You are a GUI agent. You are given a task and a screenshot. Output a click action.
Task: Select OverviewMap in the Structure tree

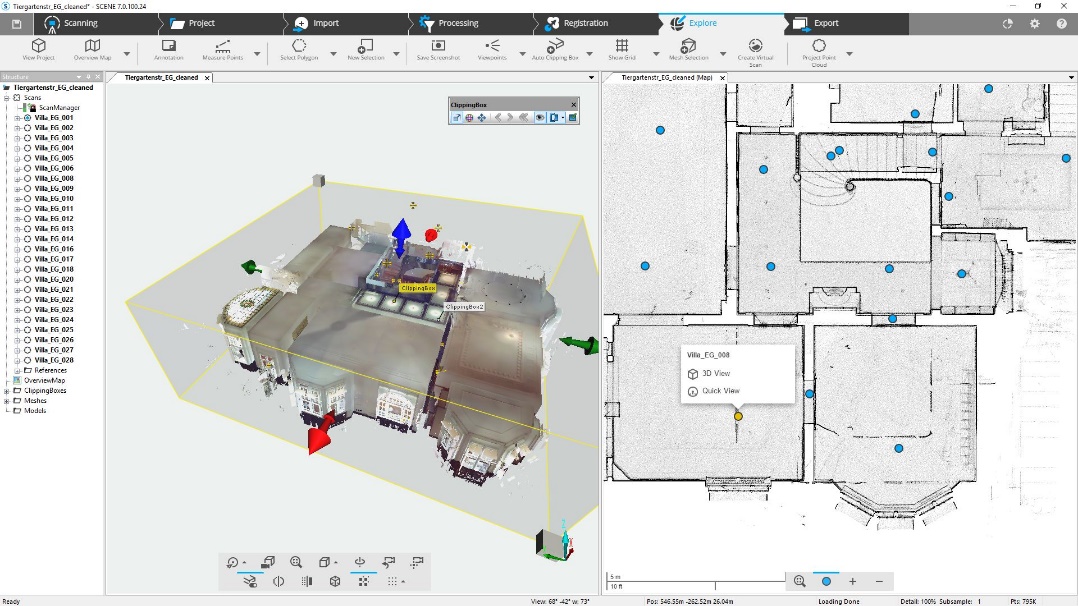pos(44,381)
